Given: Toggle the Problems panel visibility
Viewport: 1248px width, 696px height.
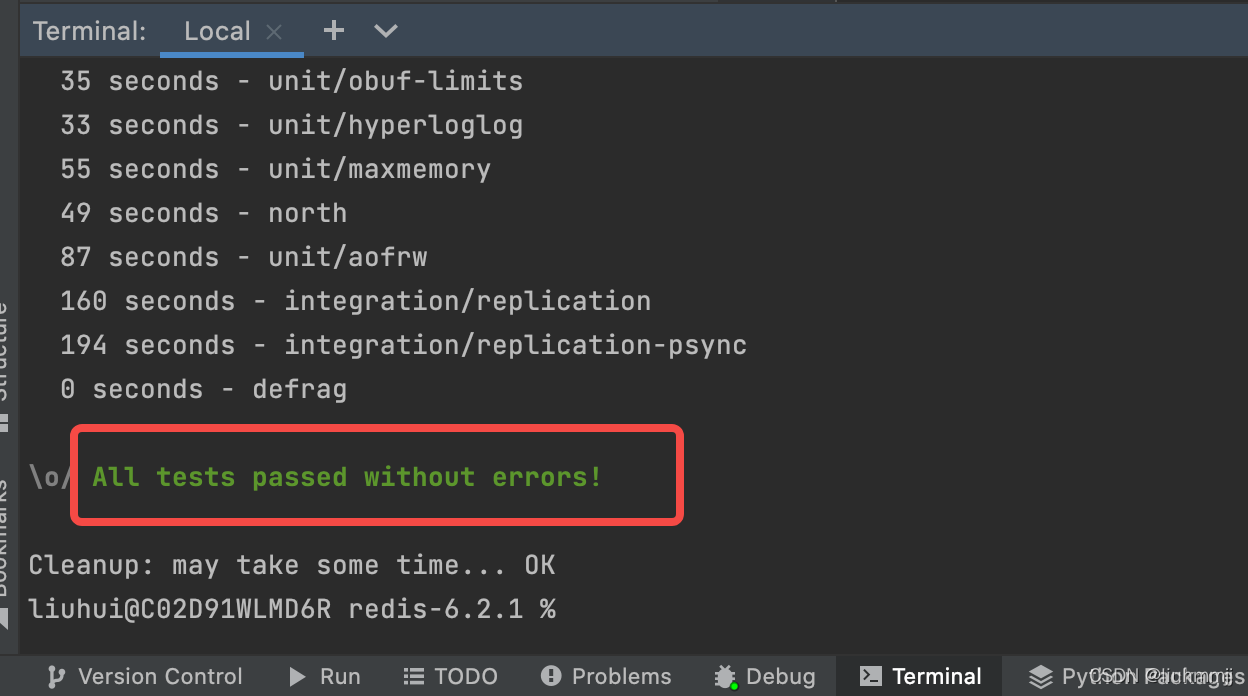Looking at the screenshot, I should (x=606, y=676).
